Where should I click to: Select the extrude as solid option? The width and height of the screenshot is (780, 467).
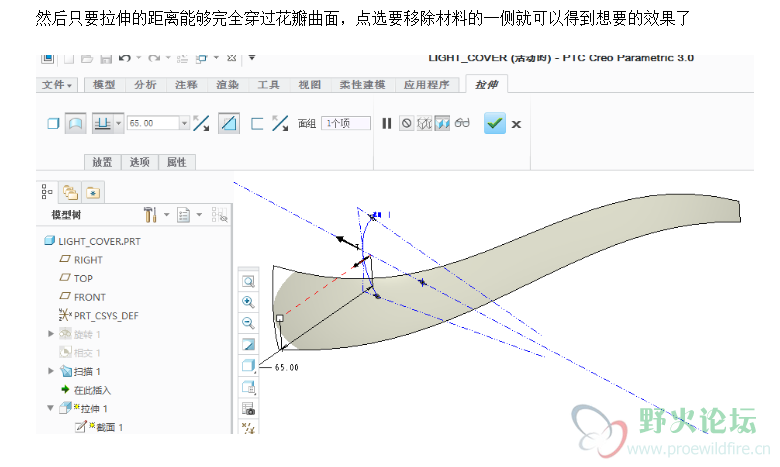pyautogui.click(x=53, y=123)
